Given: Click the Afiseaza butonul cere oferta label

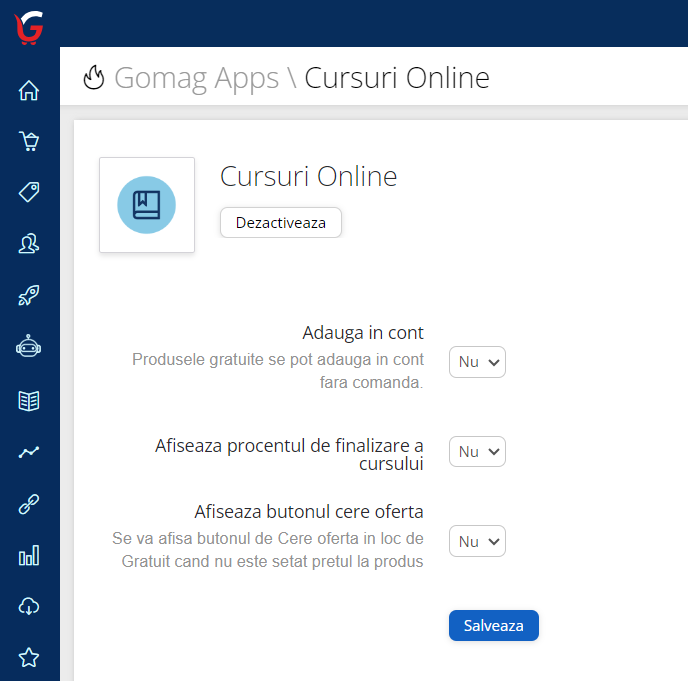Looking at the screenshot, I should tap(309, 512).
